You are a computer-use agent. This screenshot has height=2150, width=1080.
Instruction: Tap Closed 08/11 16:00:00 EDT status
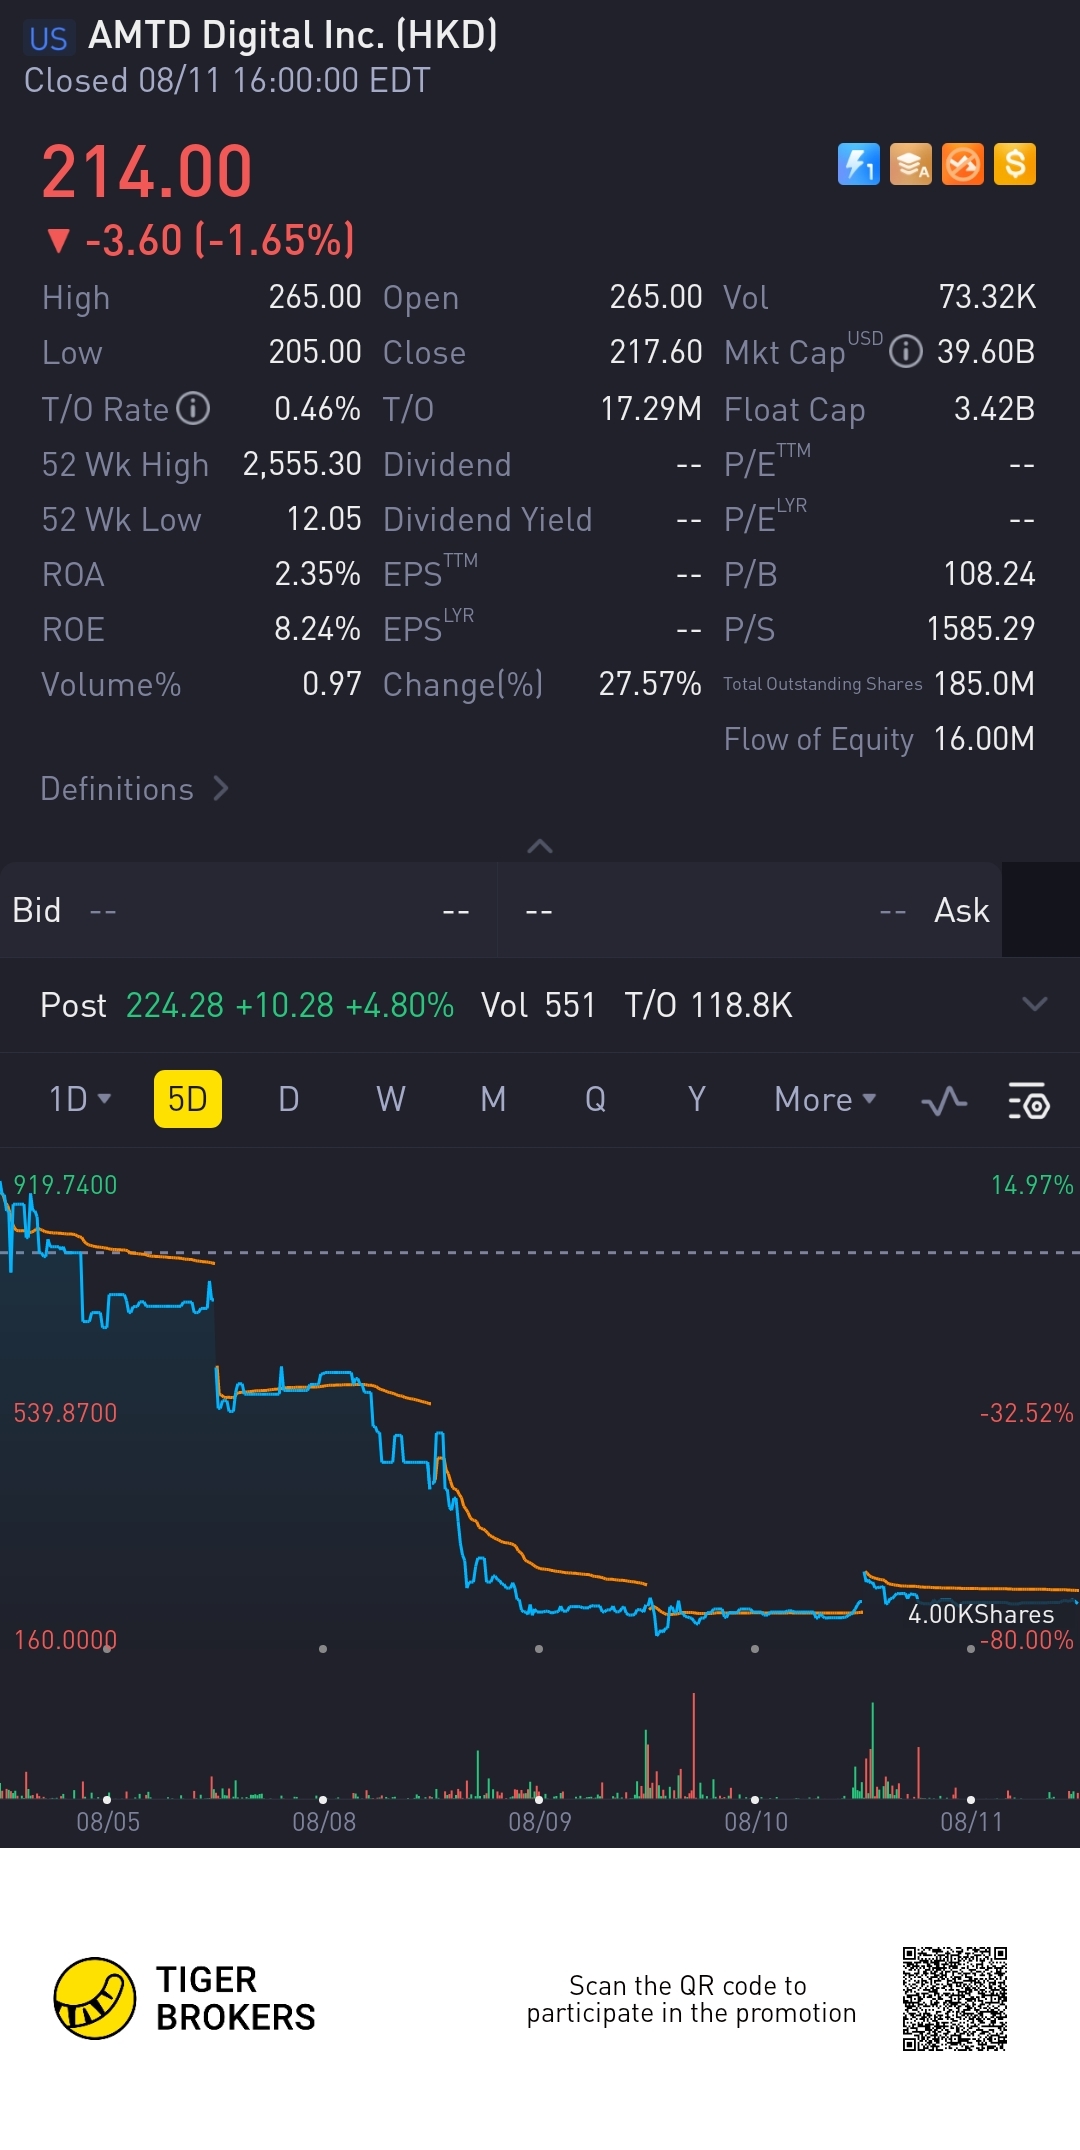tap(227, 81)
